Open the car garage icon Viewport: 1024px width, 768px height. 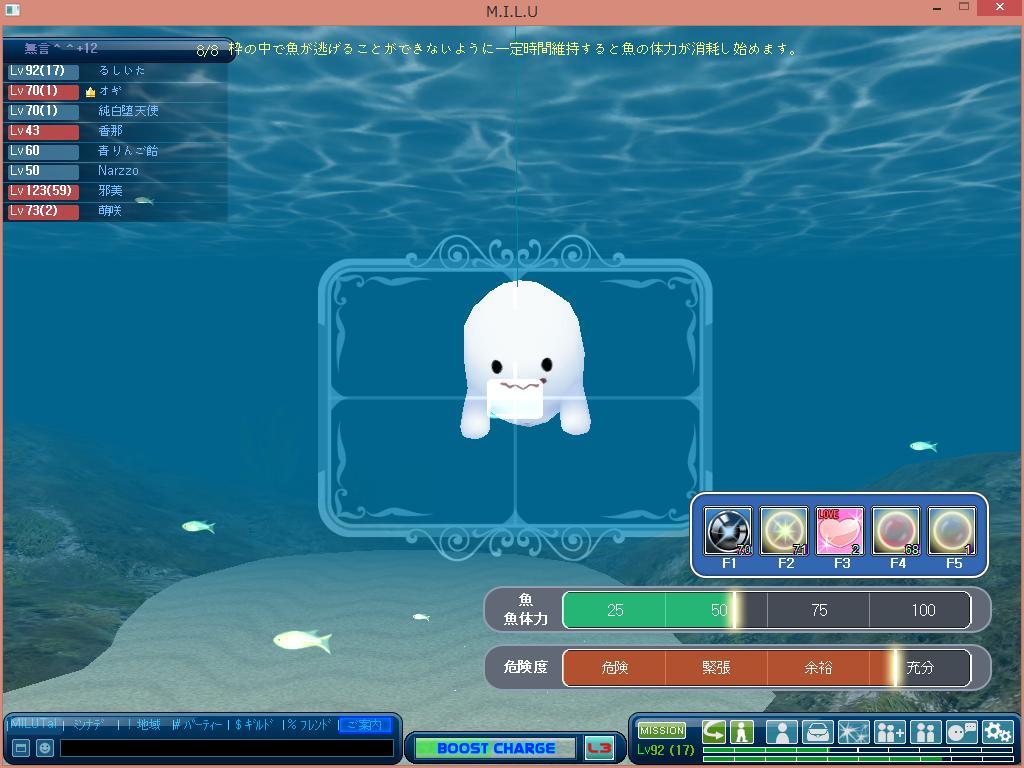pos(818,732)
